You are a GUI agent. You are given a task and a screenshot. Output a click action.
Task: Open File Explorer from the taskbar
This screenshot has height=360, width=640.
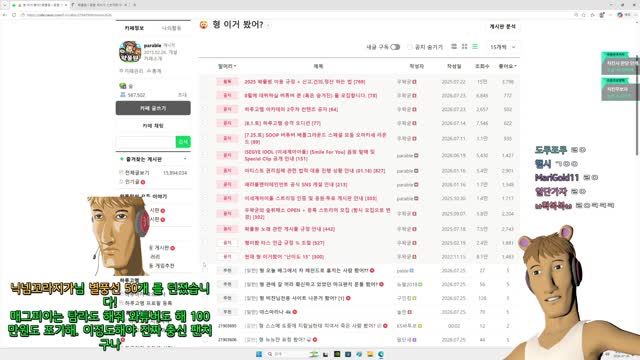point(370,354)
